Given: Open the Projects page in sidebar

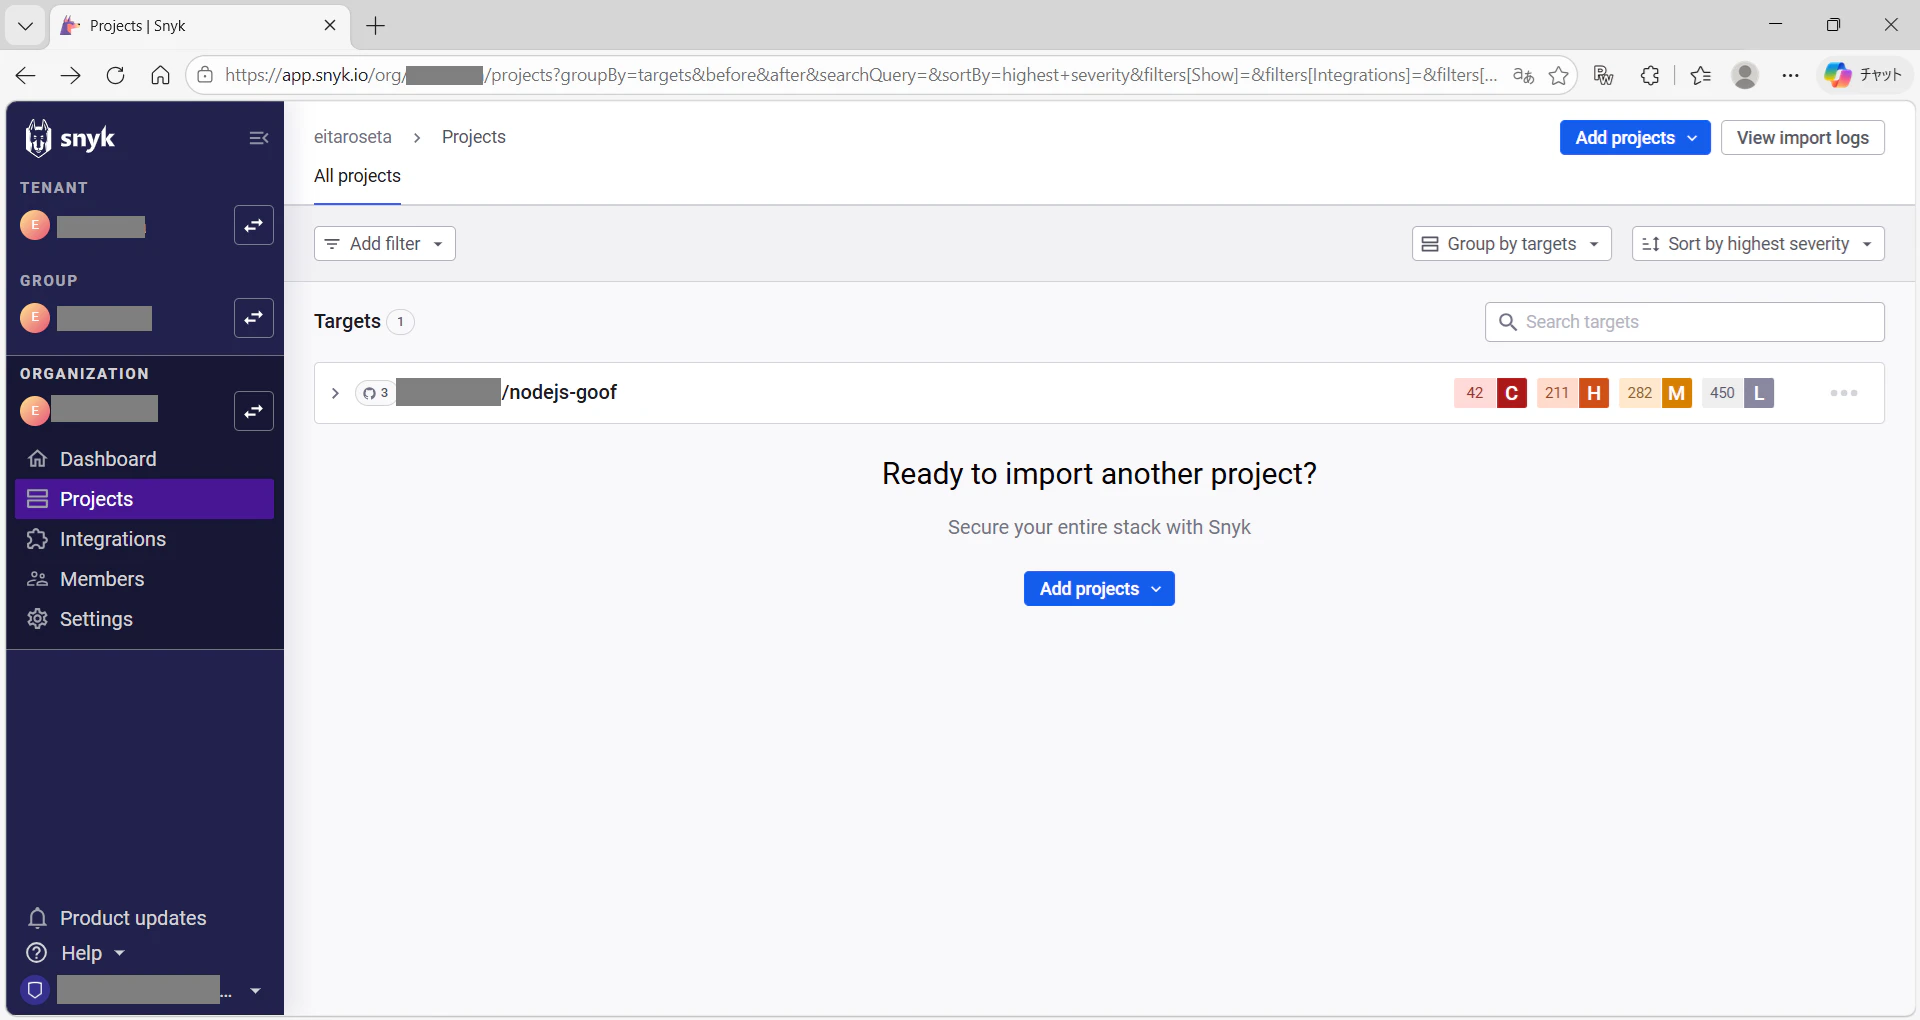Looking at the screenshot, I should 145,499.
